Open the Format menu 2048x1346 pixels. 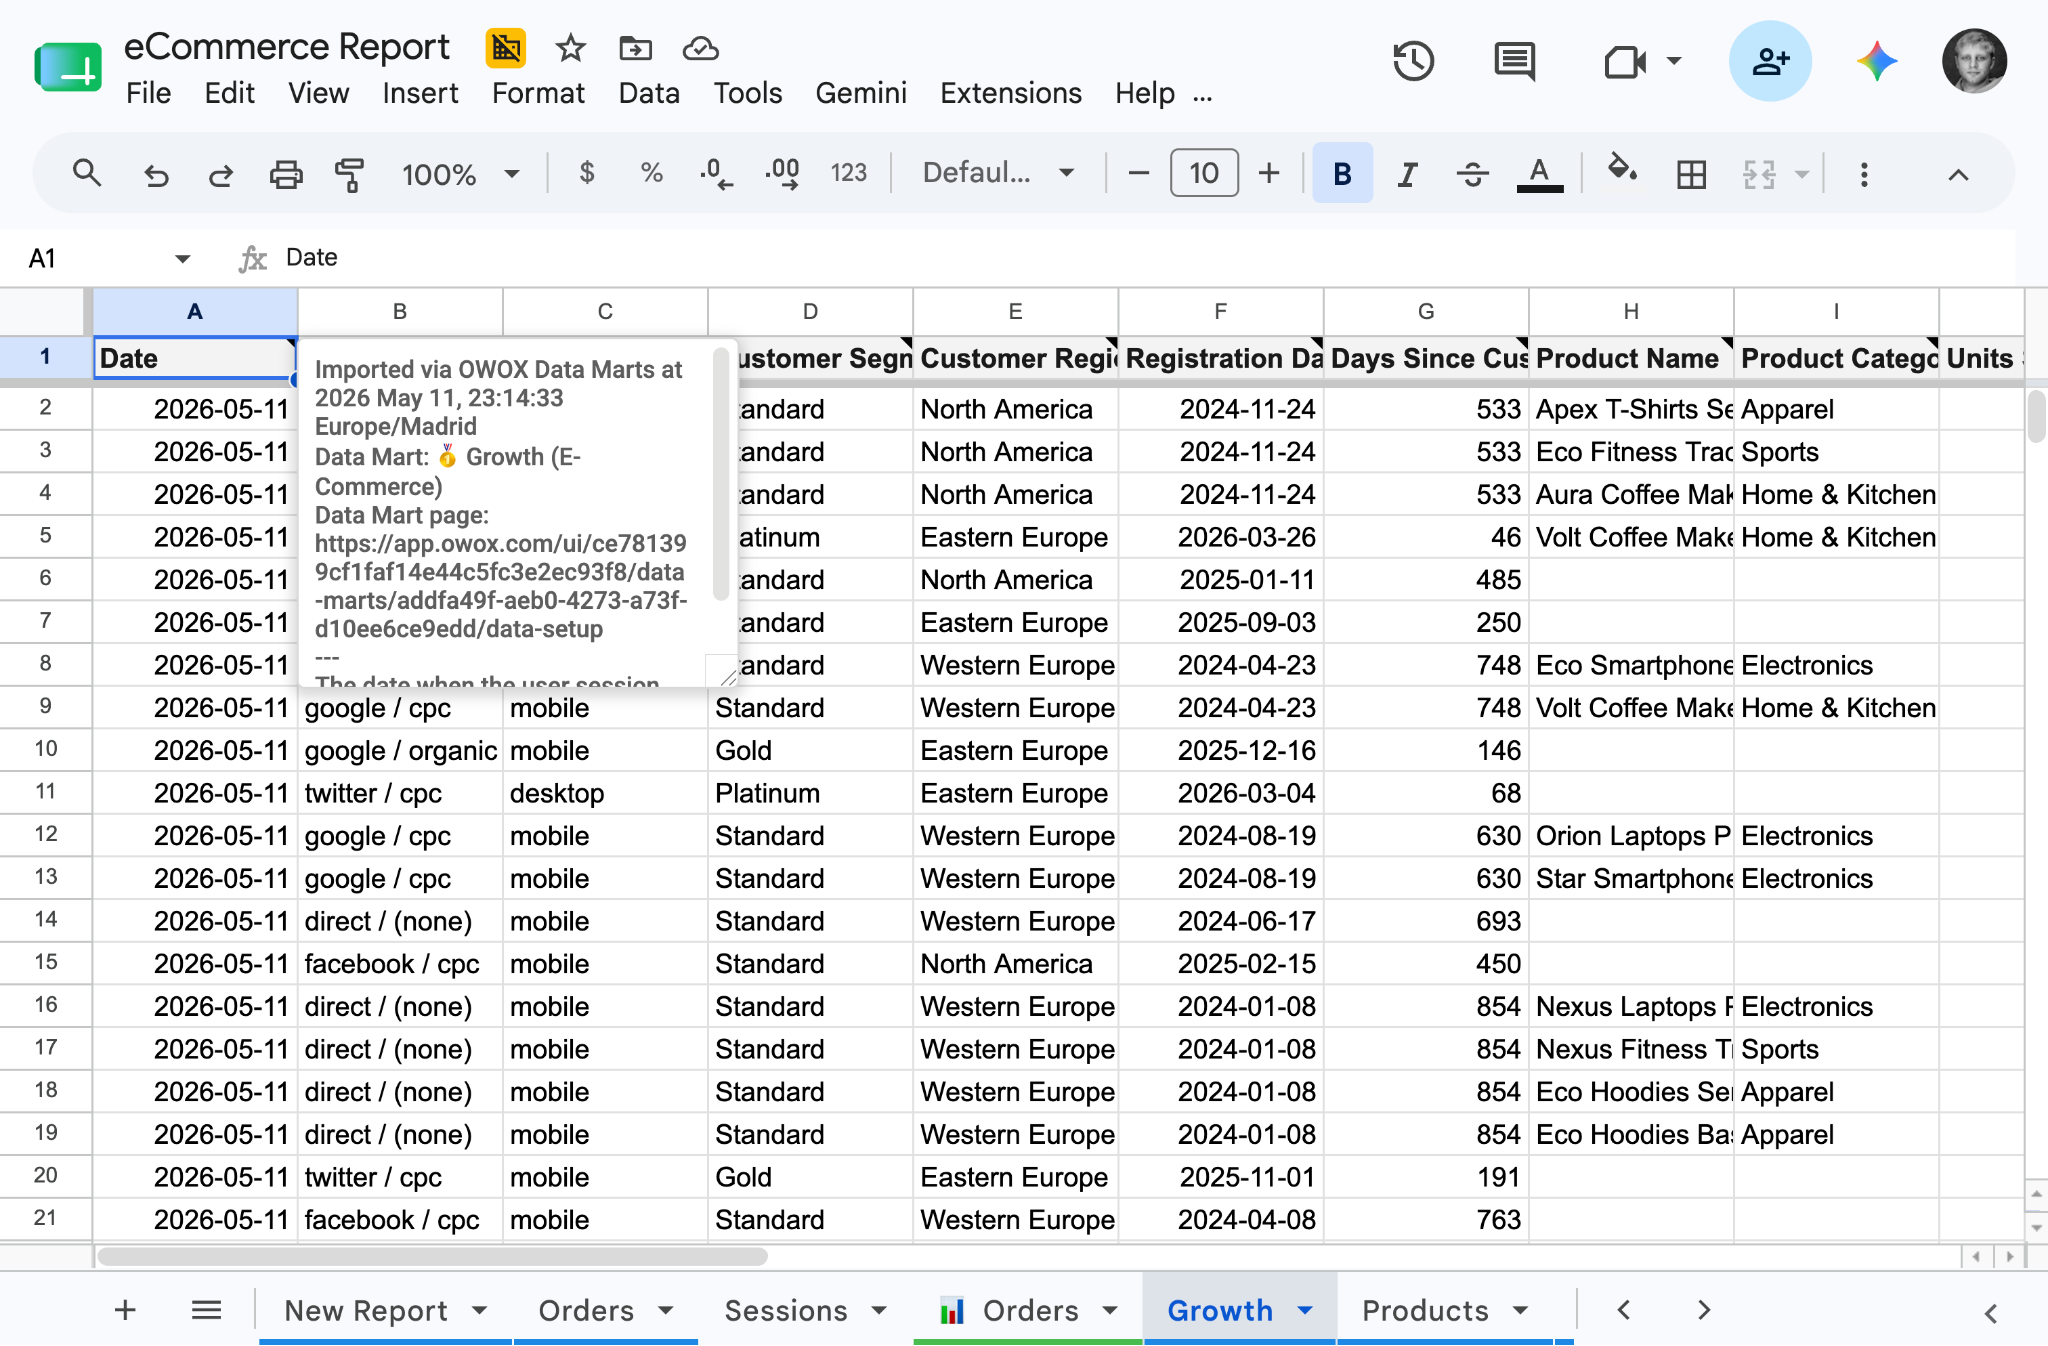[538, 93]
